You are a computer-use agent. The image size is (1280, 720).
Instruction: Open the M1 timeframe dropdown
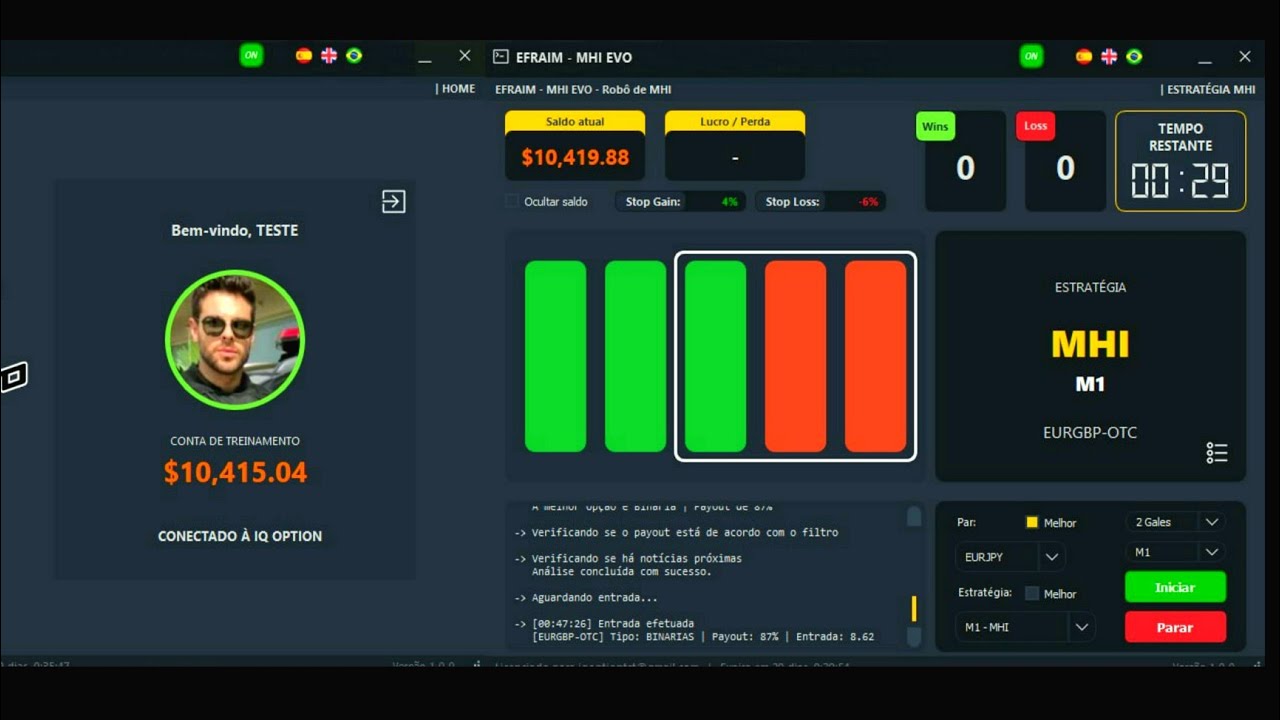click(x=1176, y=552)
